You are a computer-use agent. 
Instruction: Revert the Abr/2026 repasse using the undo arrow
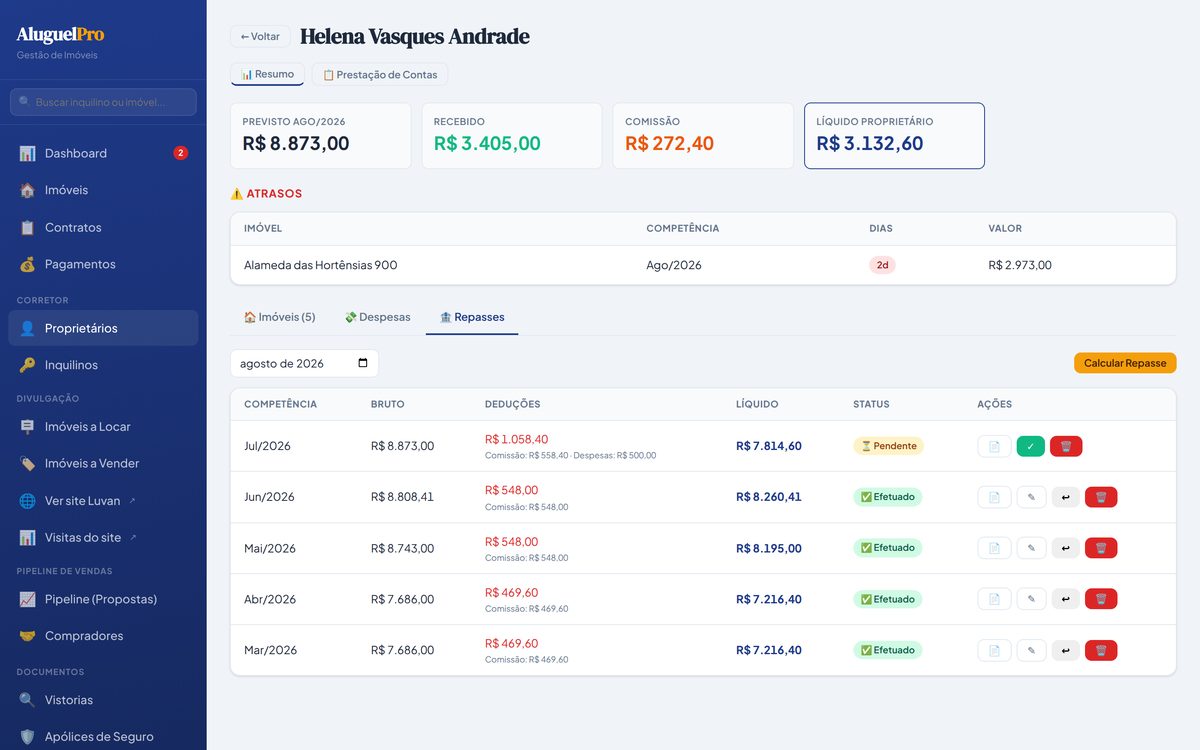pos(1065,599)
